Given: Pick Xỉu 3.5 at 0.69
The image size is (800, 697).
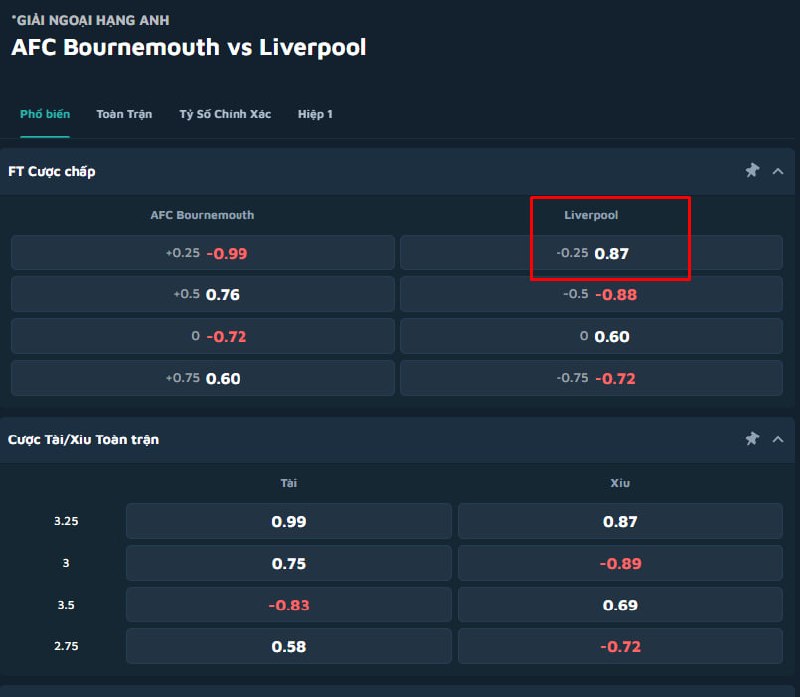Looking at the screenshot, I should (x=620, y=605).
